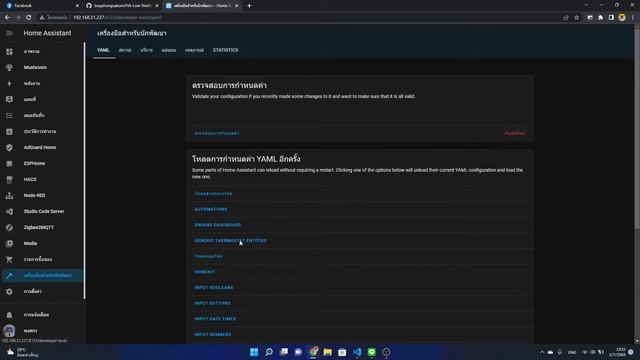The height and width of the screenshot is (360, 640).
Task: Switch to the fourth developer tools tab
Action: [169, 50]
